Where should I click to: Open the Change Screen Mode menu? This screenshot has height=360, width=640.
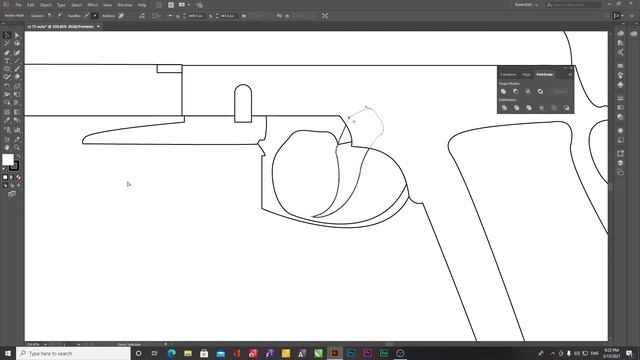12,194
